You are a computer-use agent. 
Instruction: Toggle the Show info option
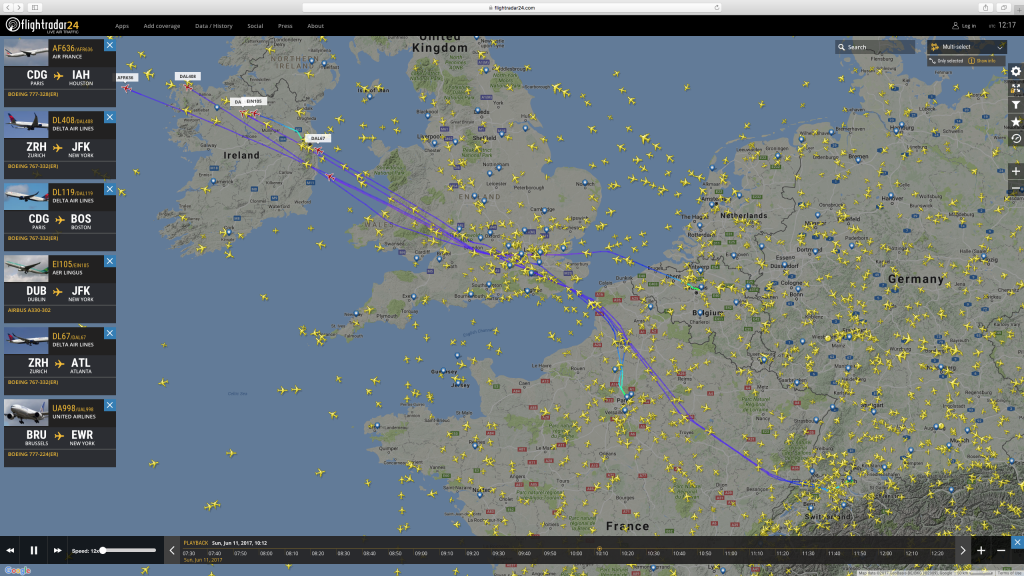pyautogui.click(x=982, y=61)
